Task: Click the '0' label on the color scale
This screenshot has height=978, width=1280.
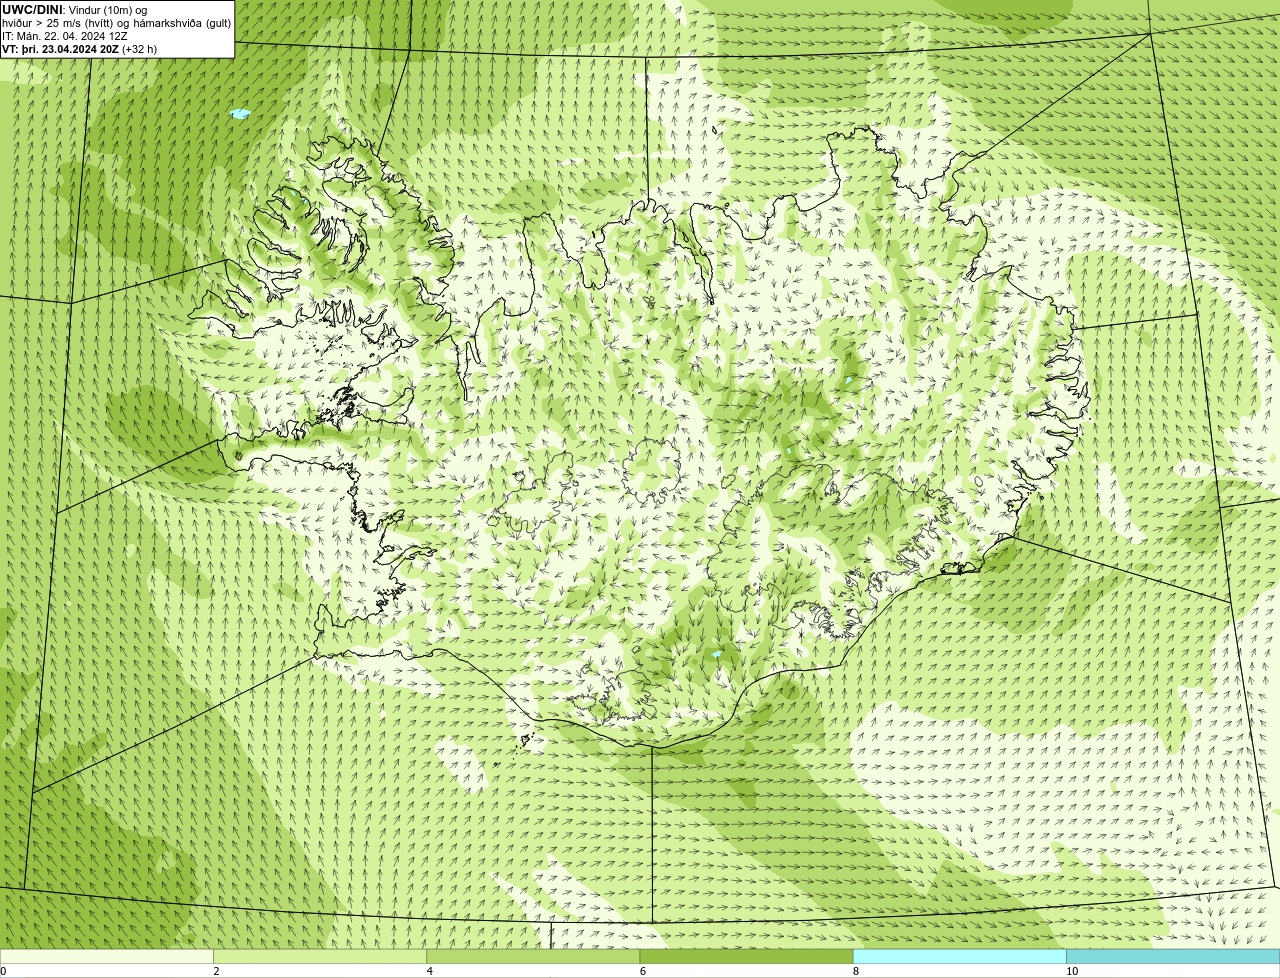Action: coord(3,971)
